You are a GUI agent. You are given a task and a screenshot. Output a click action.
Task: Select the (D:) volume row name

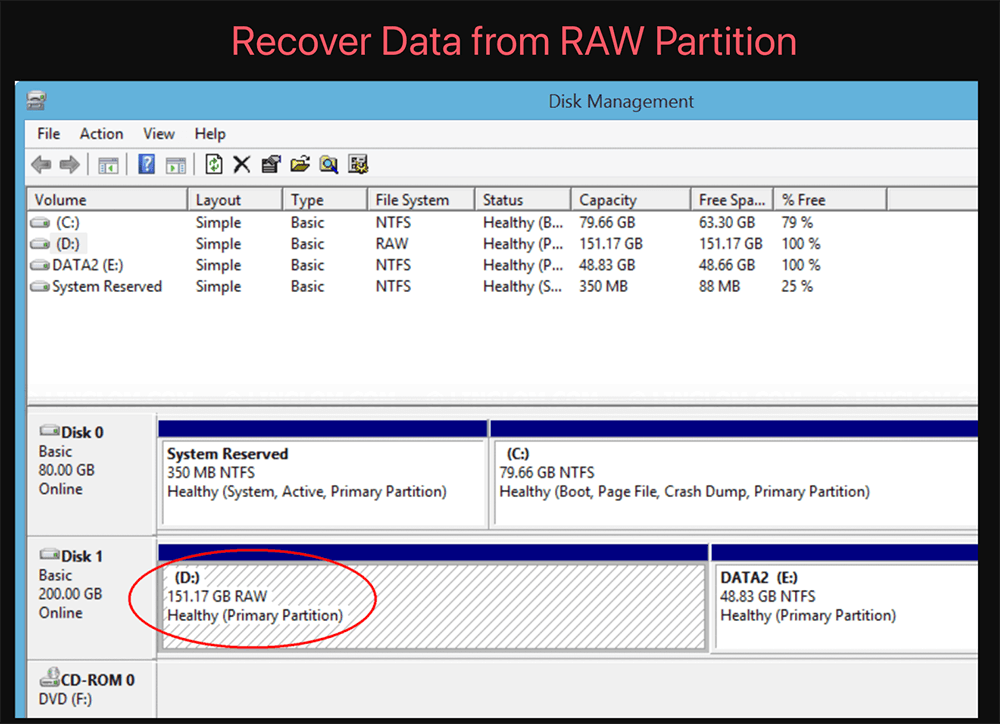[68, 244]
